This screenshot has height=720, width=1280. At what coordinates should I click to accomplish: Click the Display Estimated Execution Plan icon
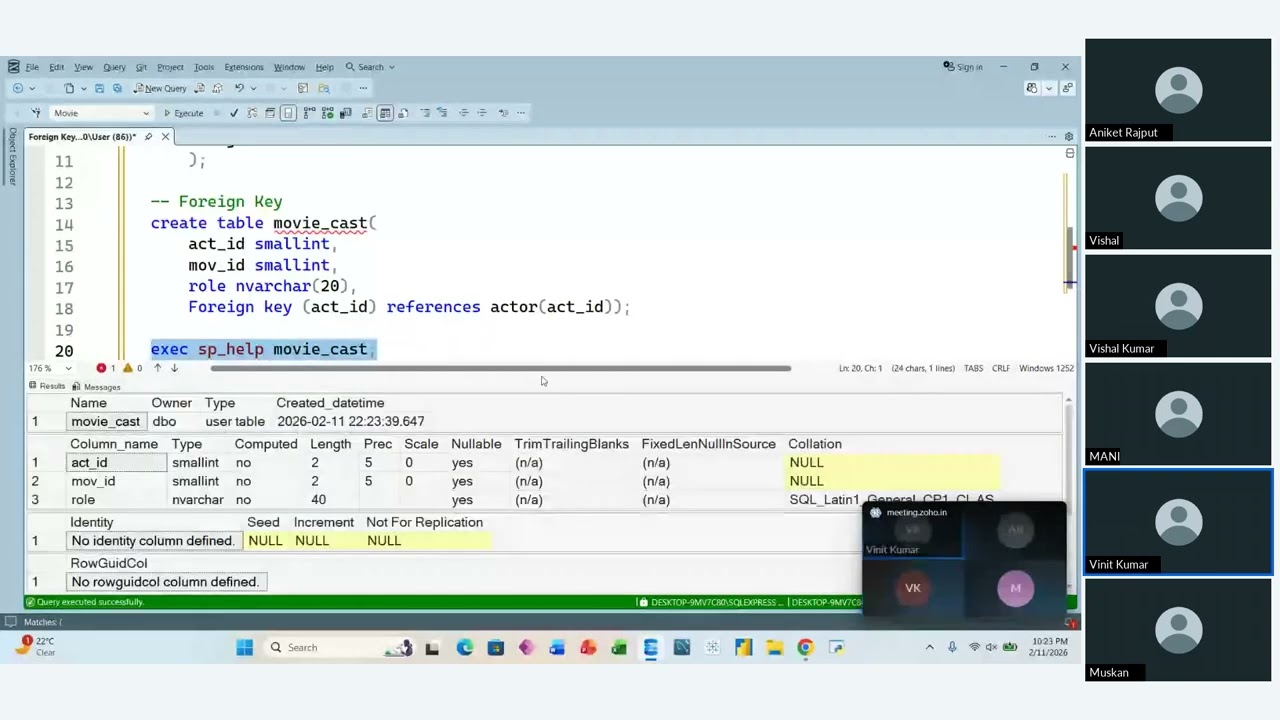[x=252, y=113]
